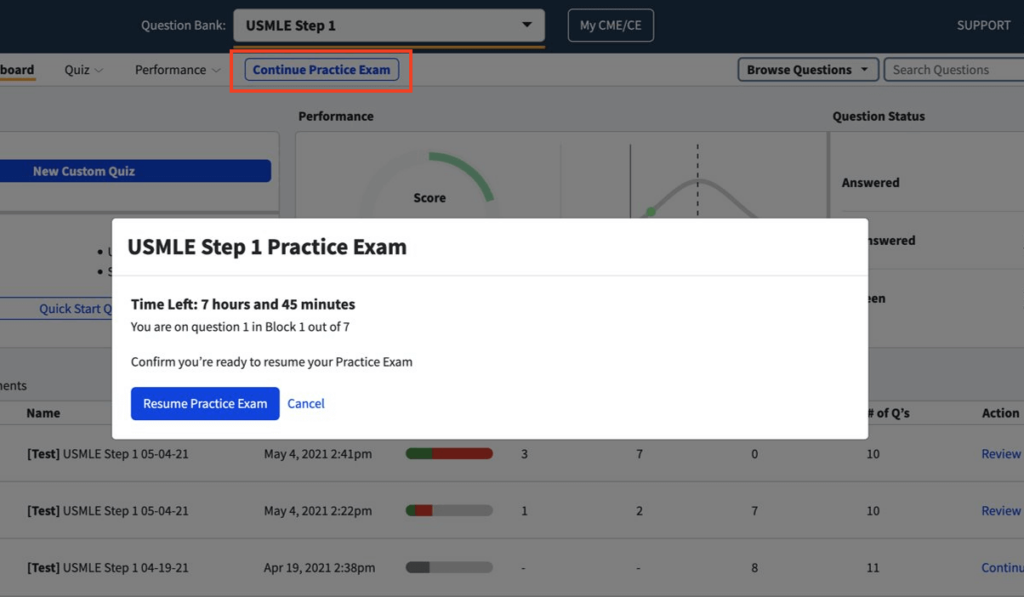Click the progress bar of the 2:41pm quiz
Image resolution: width=1024 pixels, height=597 pixels.
pyautogui.click(x=449, y=454)
